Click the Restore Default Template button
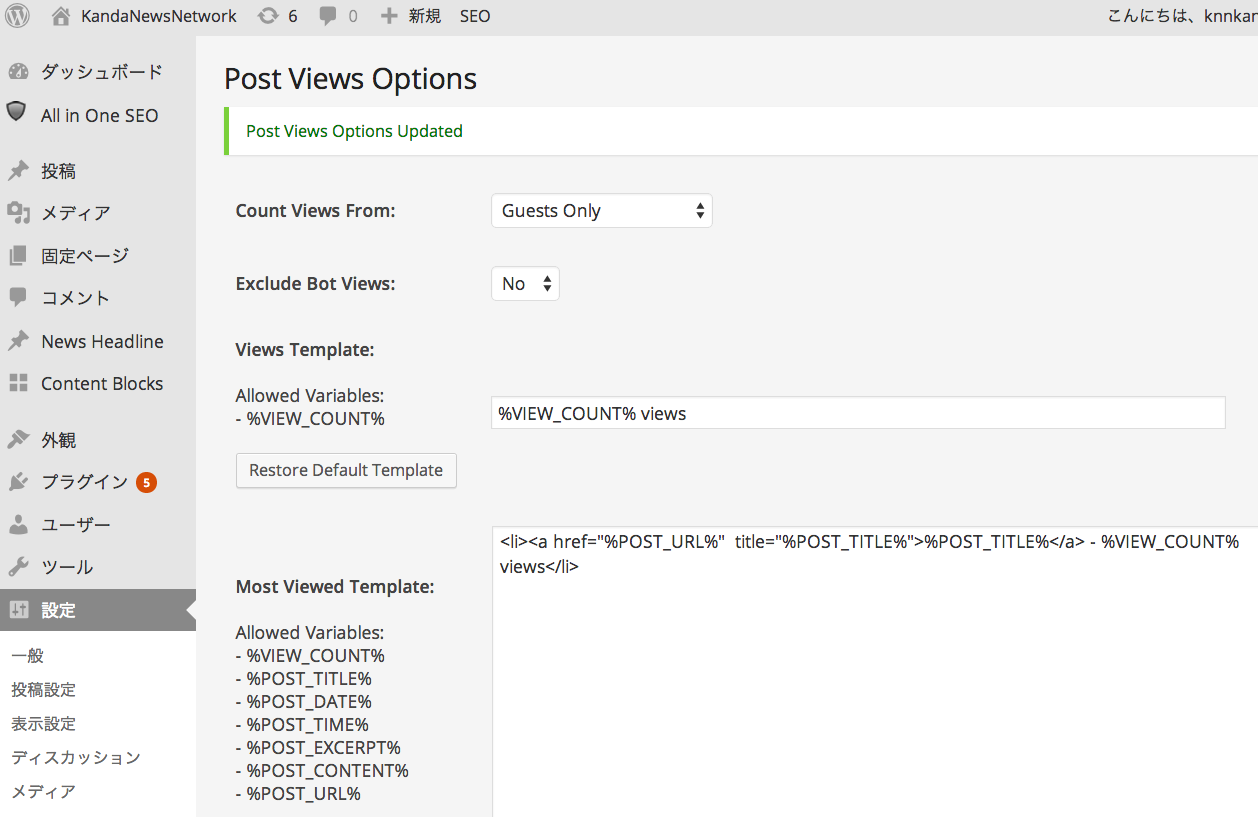 pos(346,470)
